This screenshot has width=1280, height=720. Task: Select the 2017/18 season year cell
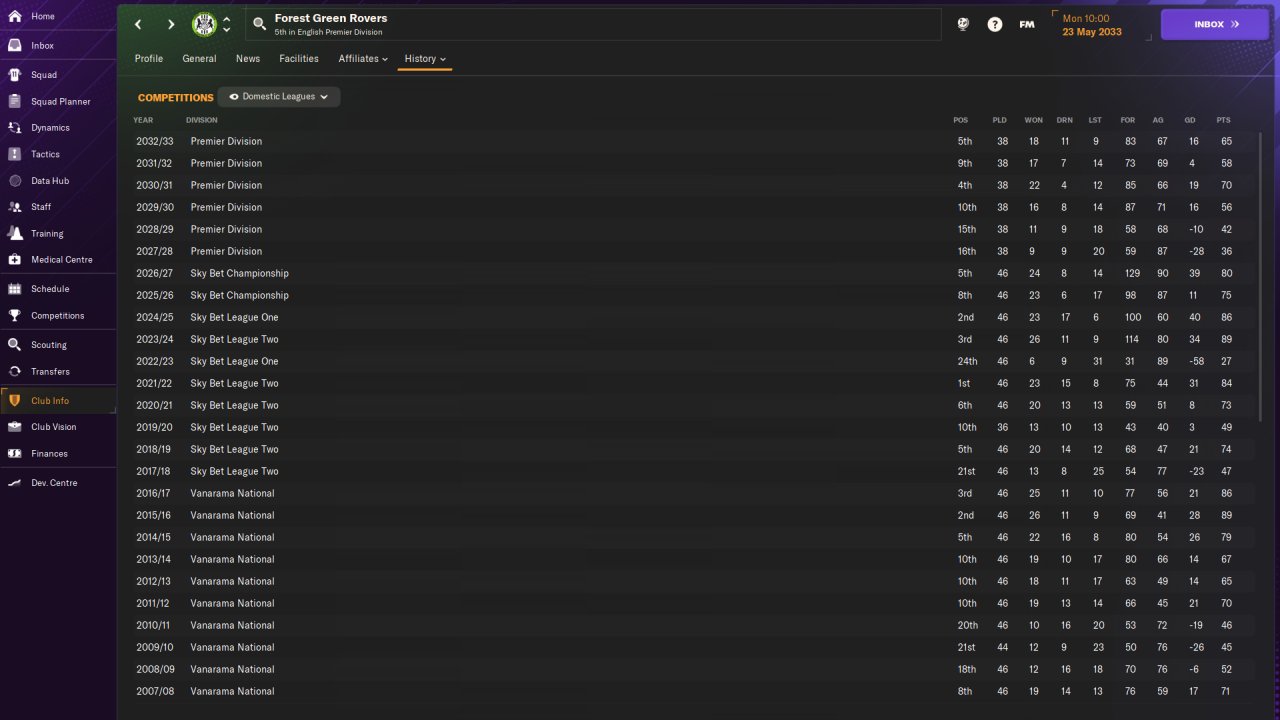tap(154, 472)
